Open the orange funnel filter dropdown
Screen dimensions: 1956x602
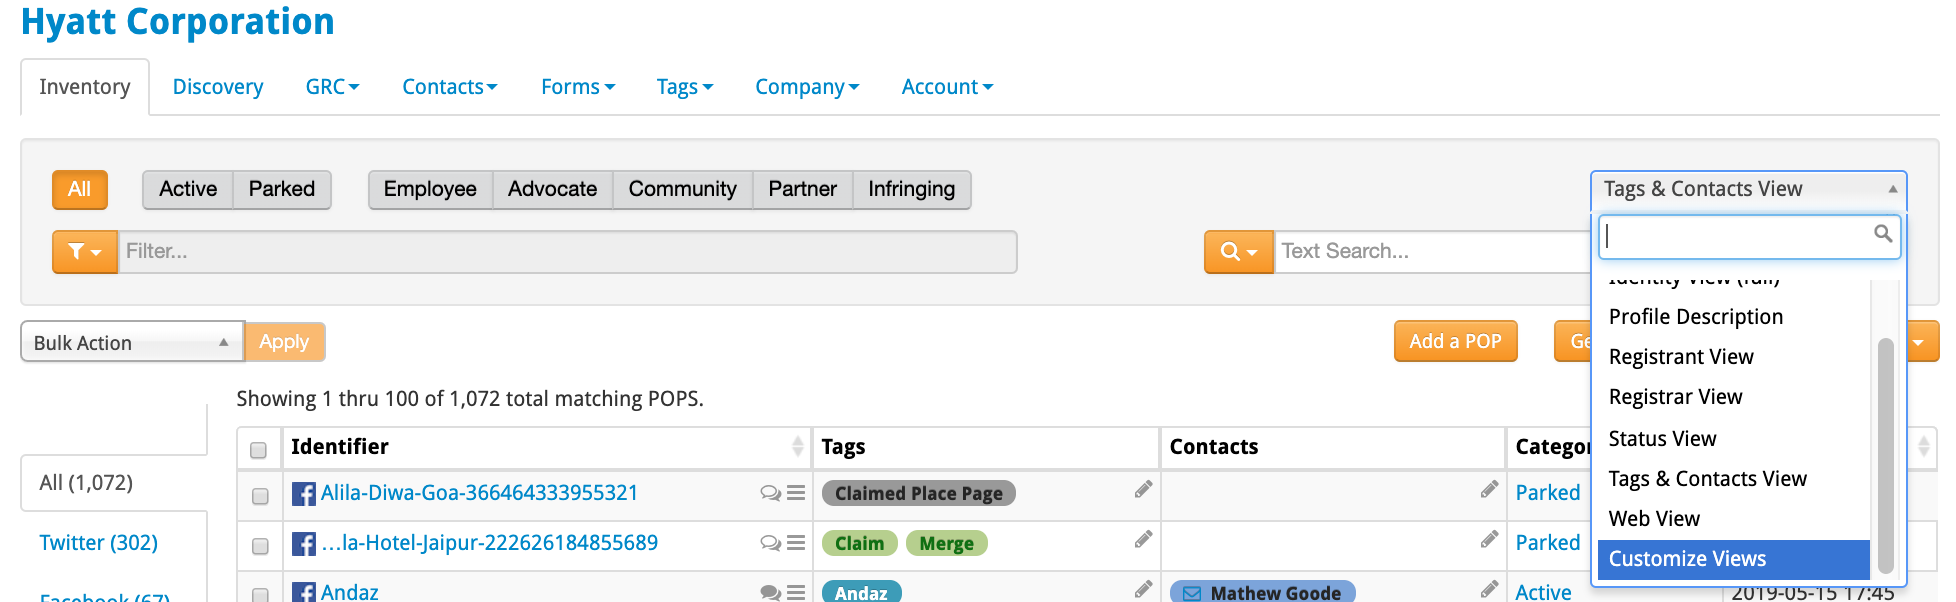(x=85, y=252)
